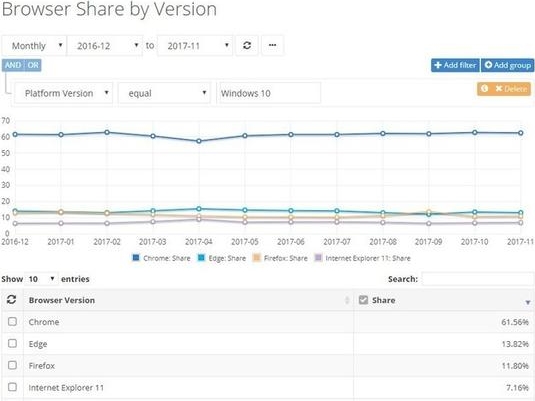Screen dimensions: 535x401
Task: Check the Chrome row checkbox
Action: click(x=12, y=321)
